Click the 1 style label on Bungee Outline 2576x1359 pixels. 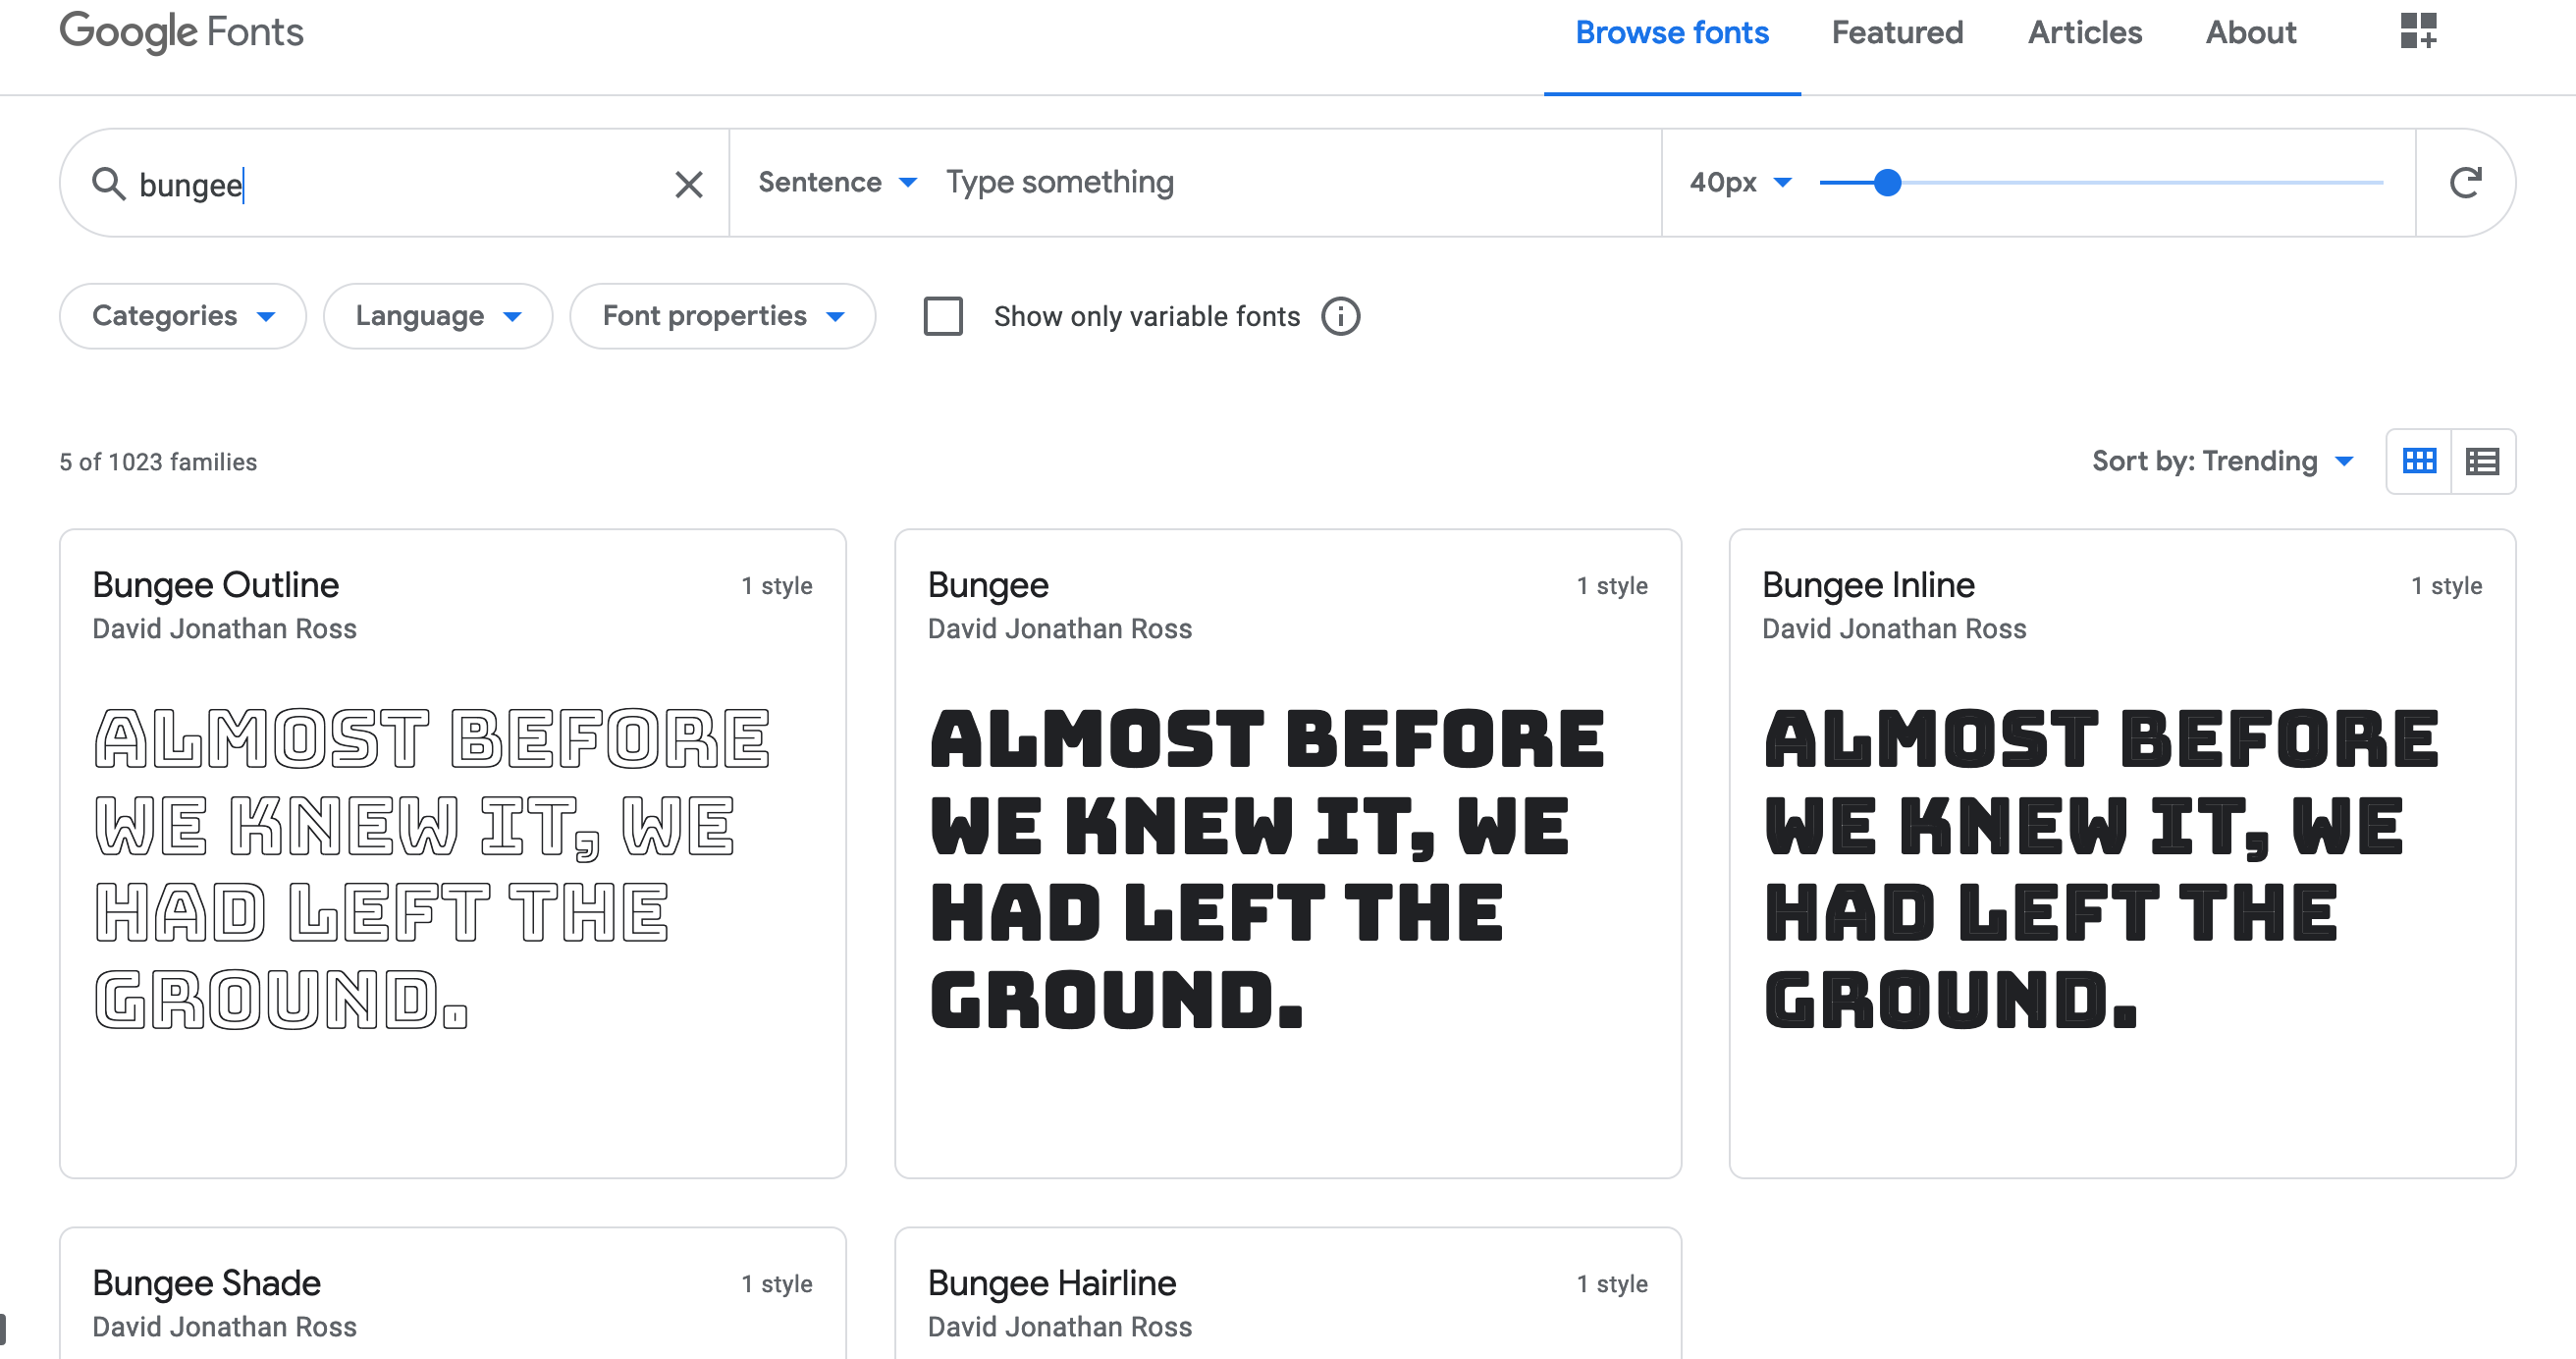click(x=777, y=586)
